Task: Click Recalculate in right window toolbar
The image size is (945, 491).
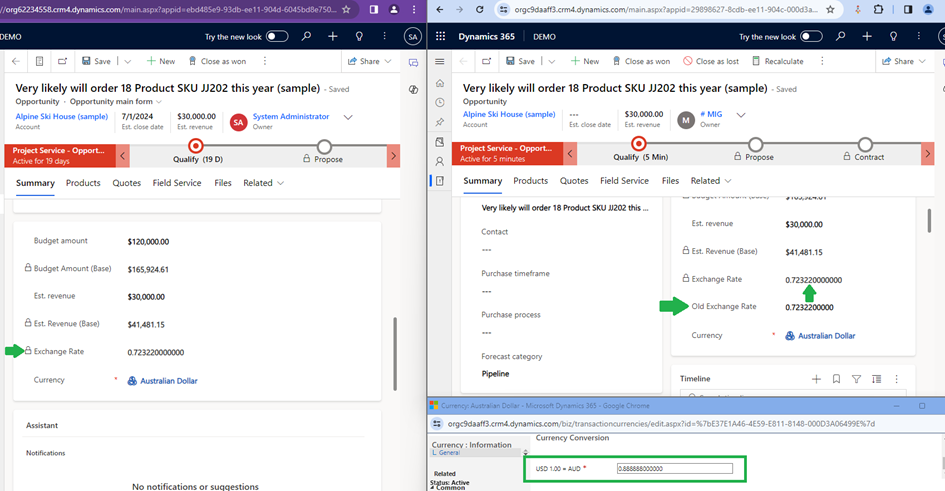Action: point(777,61)
